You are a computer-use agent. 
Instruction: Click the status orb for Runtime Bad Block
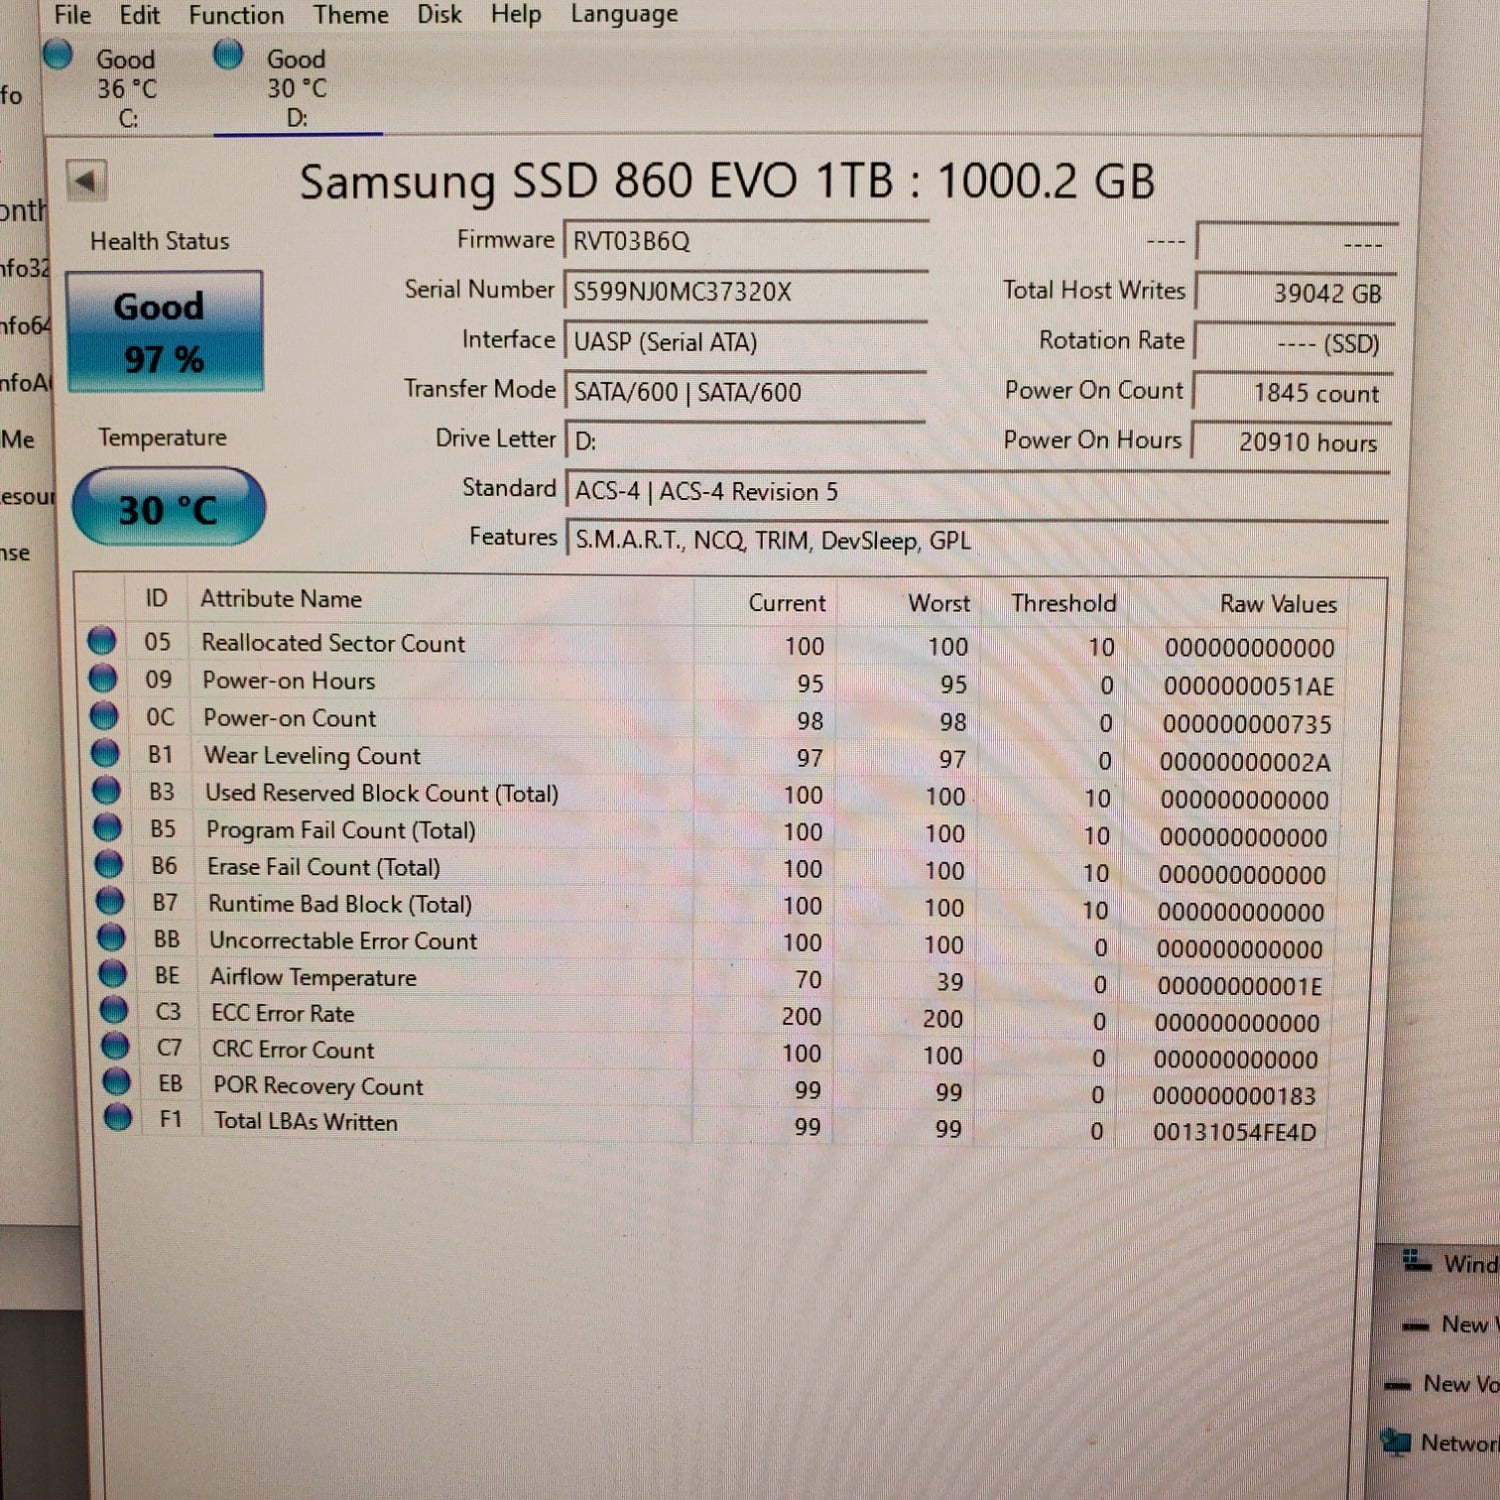tap(110, 901)
